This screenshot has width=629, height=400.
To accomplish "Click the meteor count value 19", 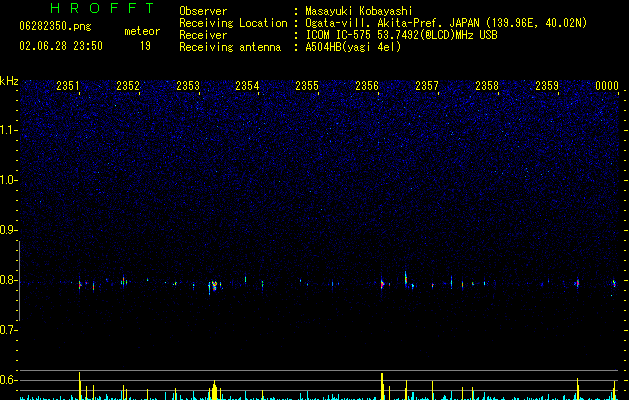I will [145, 46].
